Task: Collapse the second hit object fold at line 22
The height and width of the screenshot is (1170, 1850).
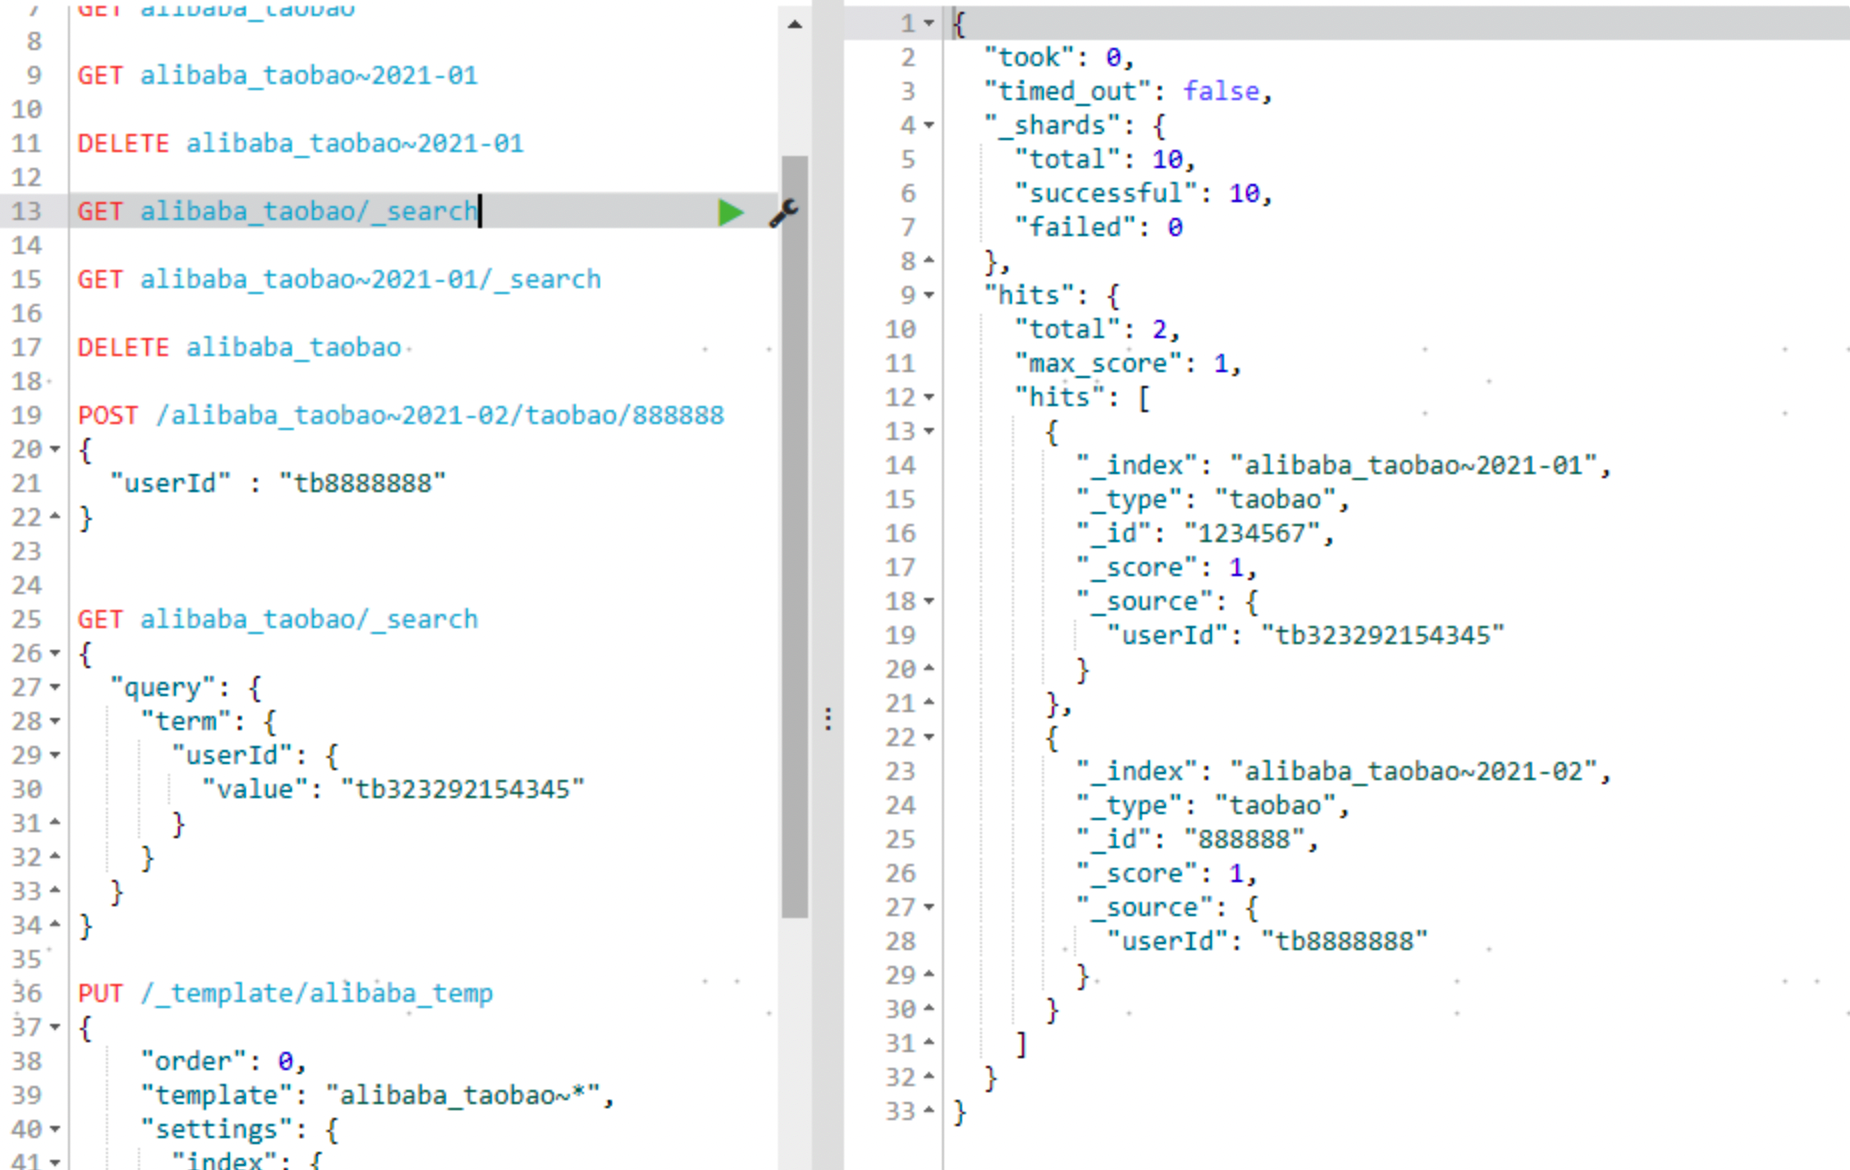Action: click(x=929, y=738)
